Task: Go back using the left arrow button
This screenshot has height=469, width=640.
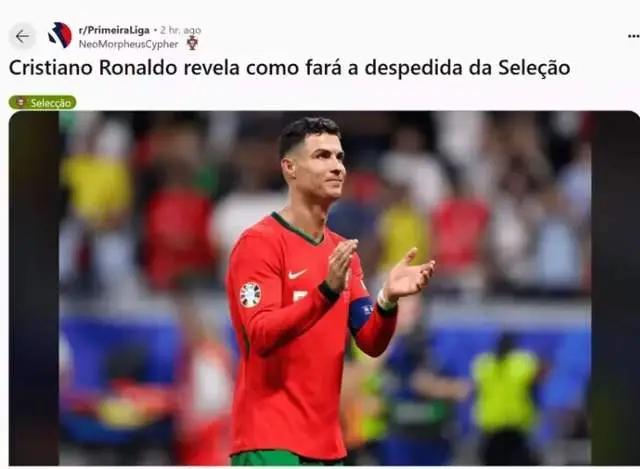Action: [22, 37]
